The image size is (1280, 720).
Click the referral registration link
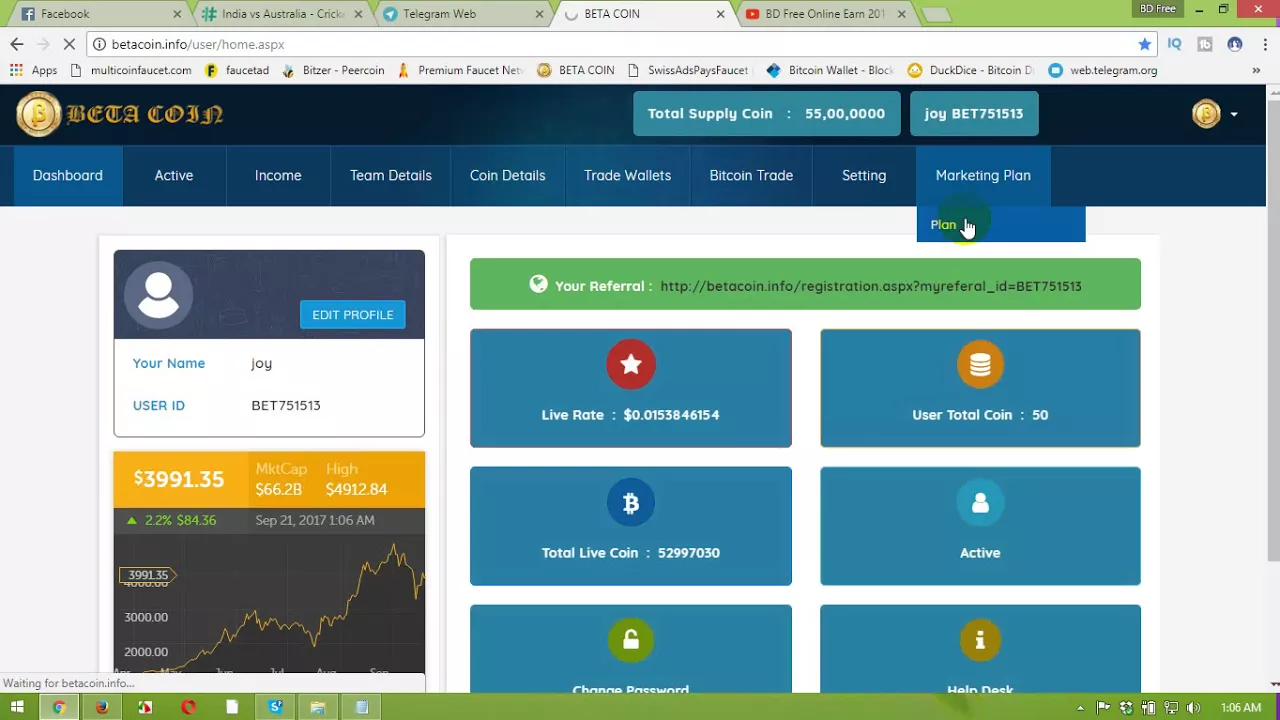click(871, 286)
